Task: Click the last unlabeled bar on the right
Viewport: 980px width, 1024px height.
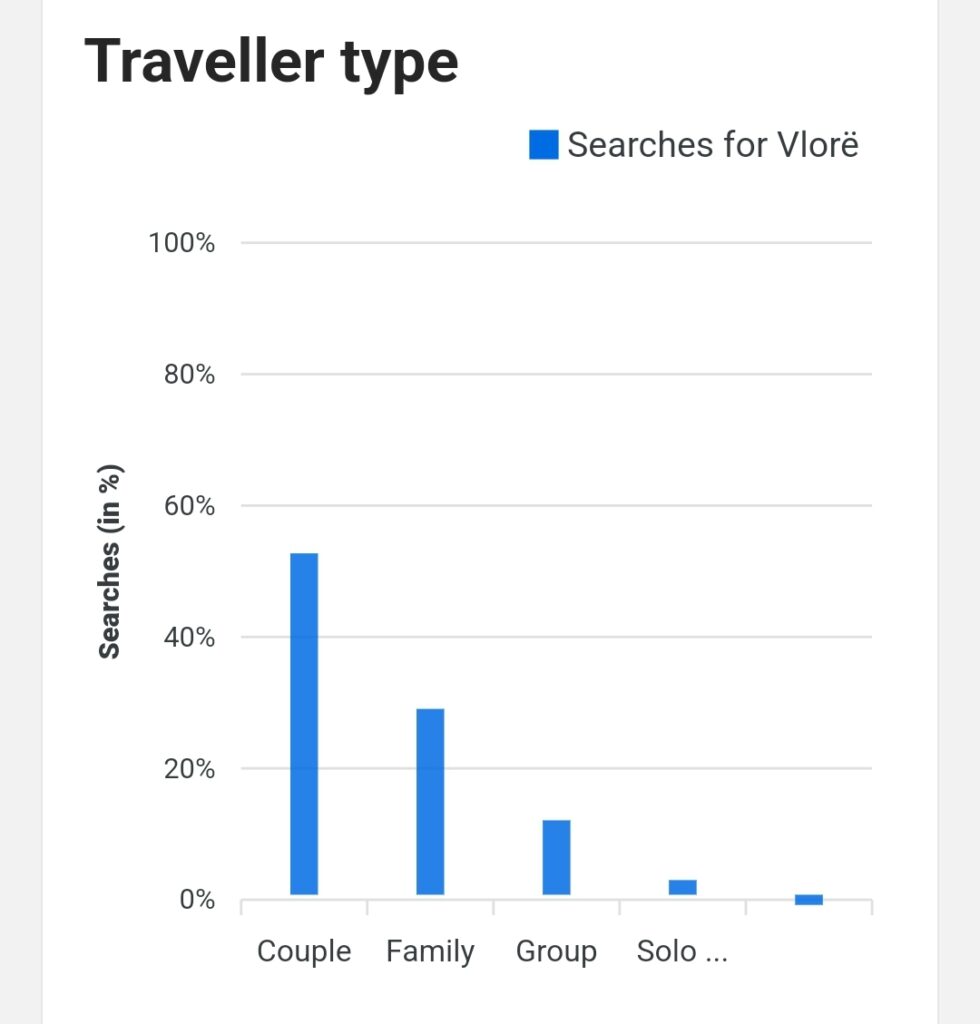Action: point(809,899)
